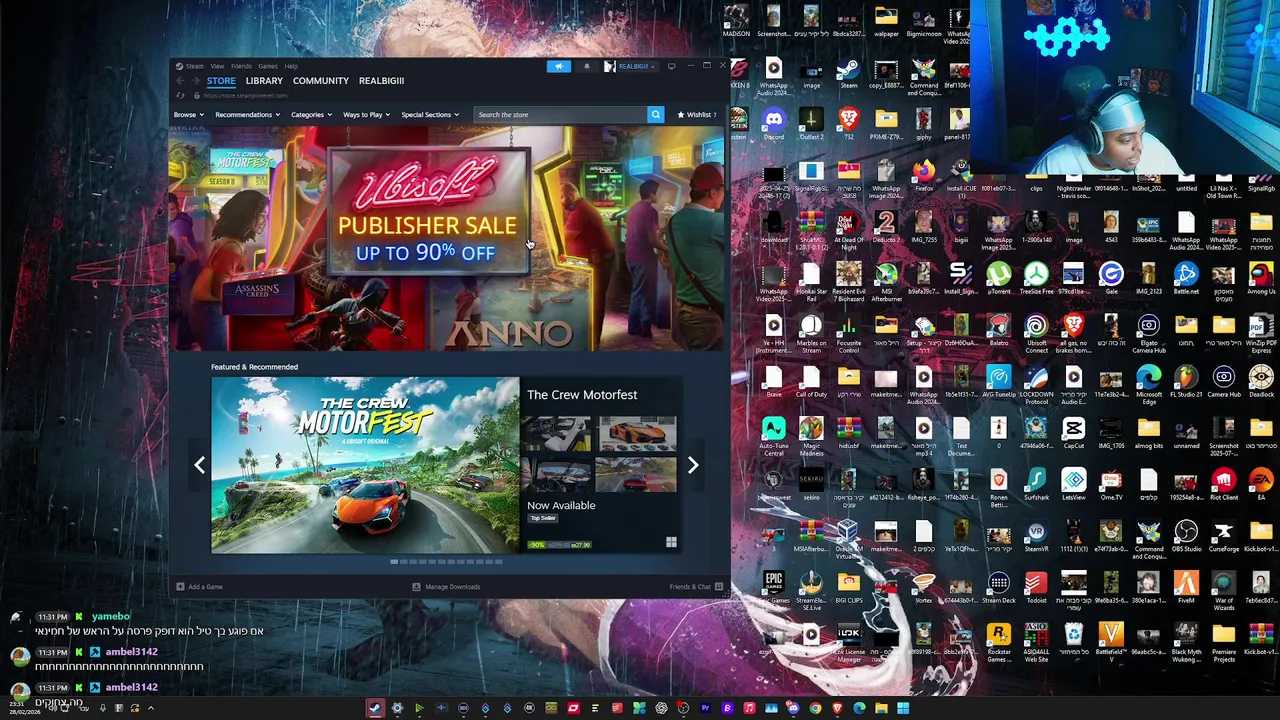Click Add a Game link

pyautogui.click(x=199, y=587)
